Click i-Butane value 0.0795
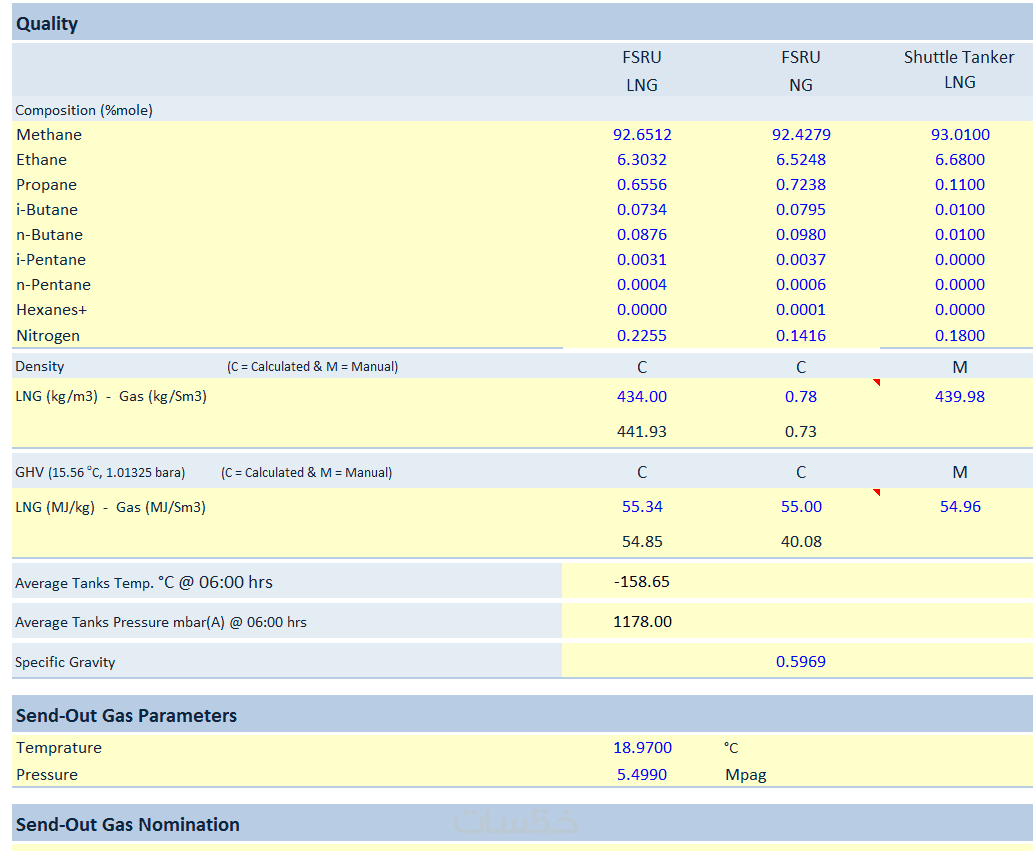1033x851 pixels. click(800, 209)
